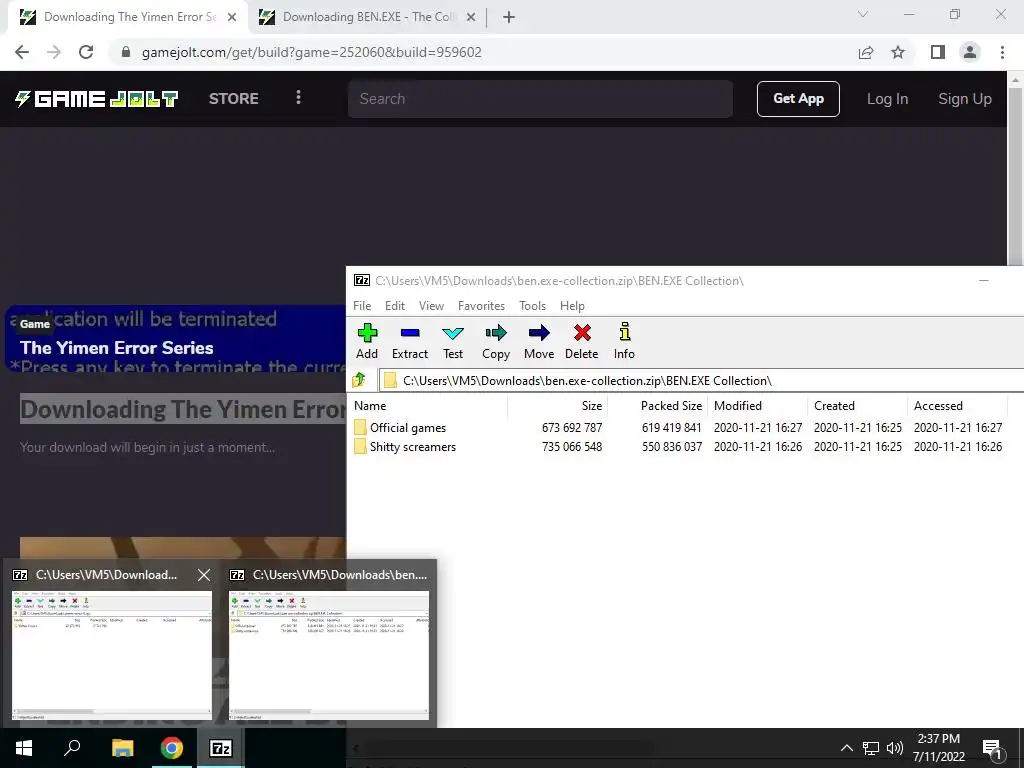
Task: Extract files with the Extract toolbar icon
Action: (x=409, y=333)
